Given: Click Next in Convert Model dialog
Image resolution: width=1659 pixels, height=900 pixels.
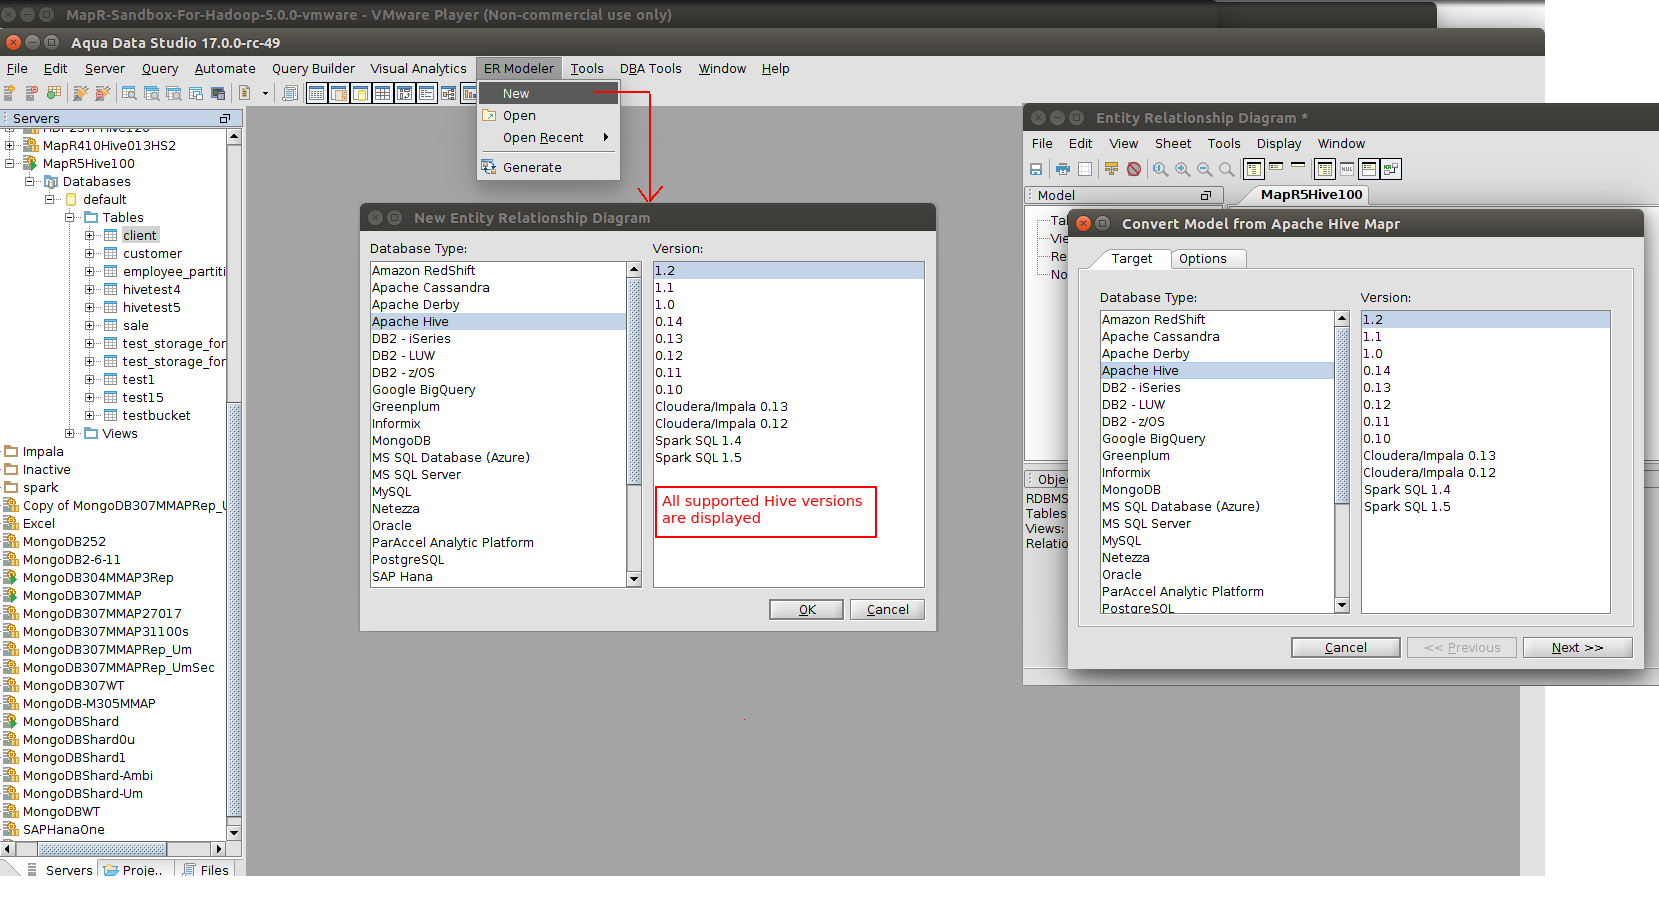Looking at the screenshot, I should 1577,647.
